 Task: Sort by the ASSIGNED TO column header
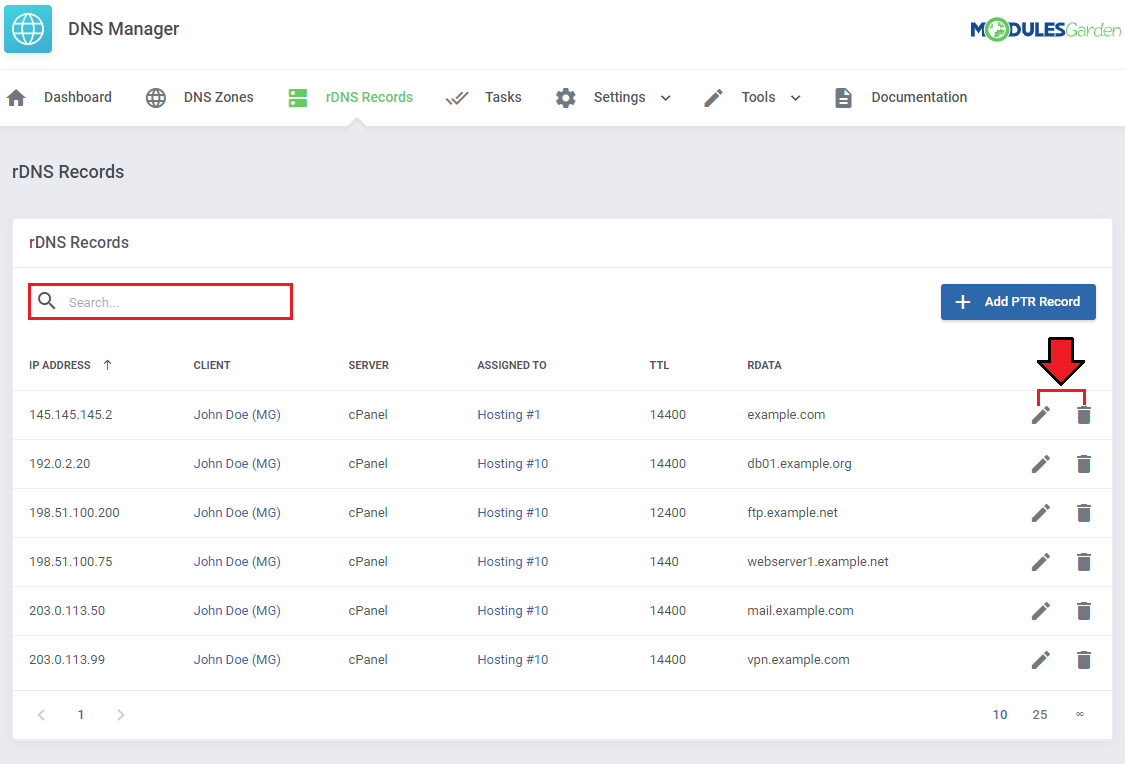pos(512,365)
